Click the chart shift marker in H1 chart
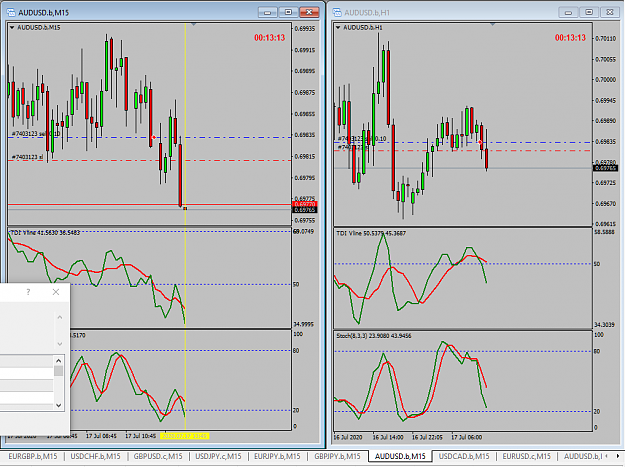625x467 pixels. (x=493, y=25)
